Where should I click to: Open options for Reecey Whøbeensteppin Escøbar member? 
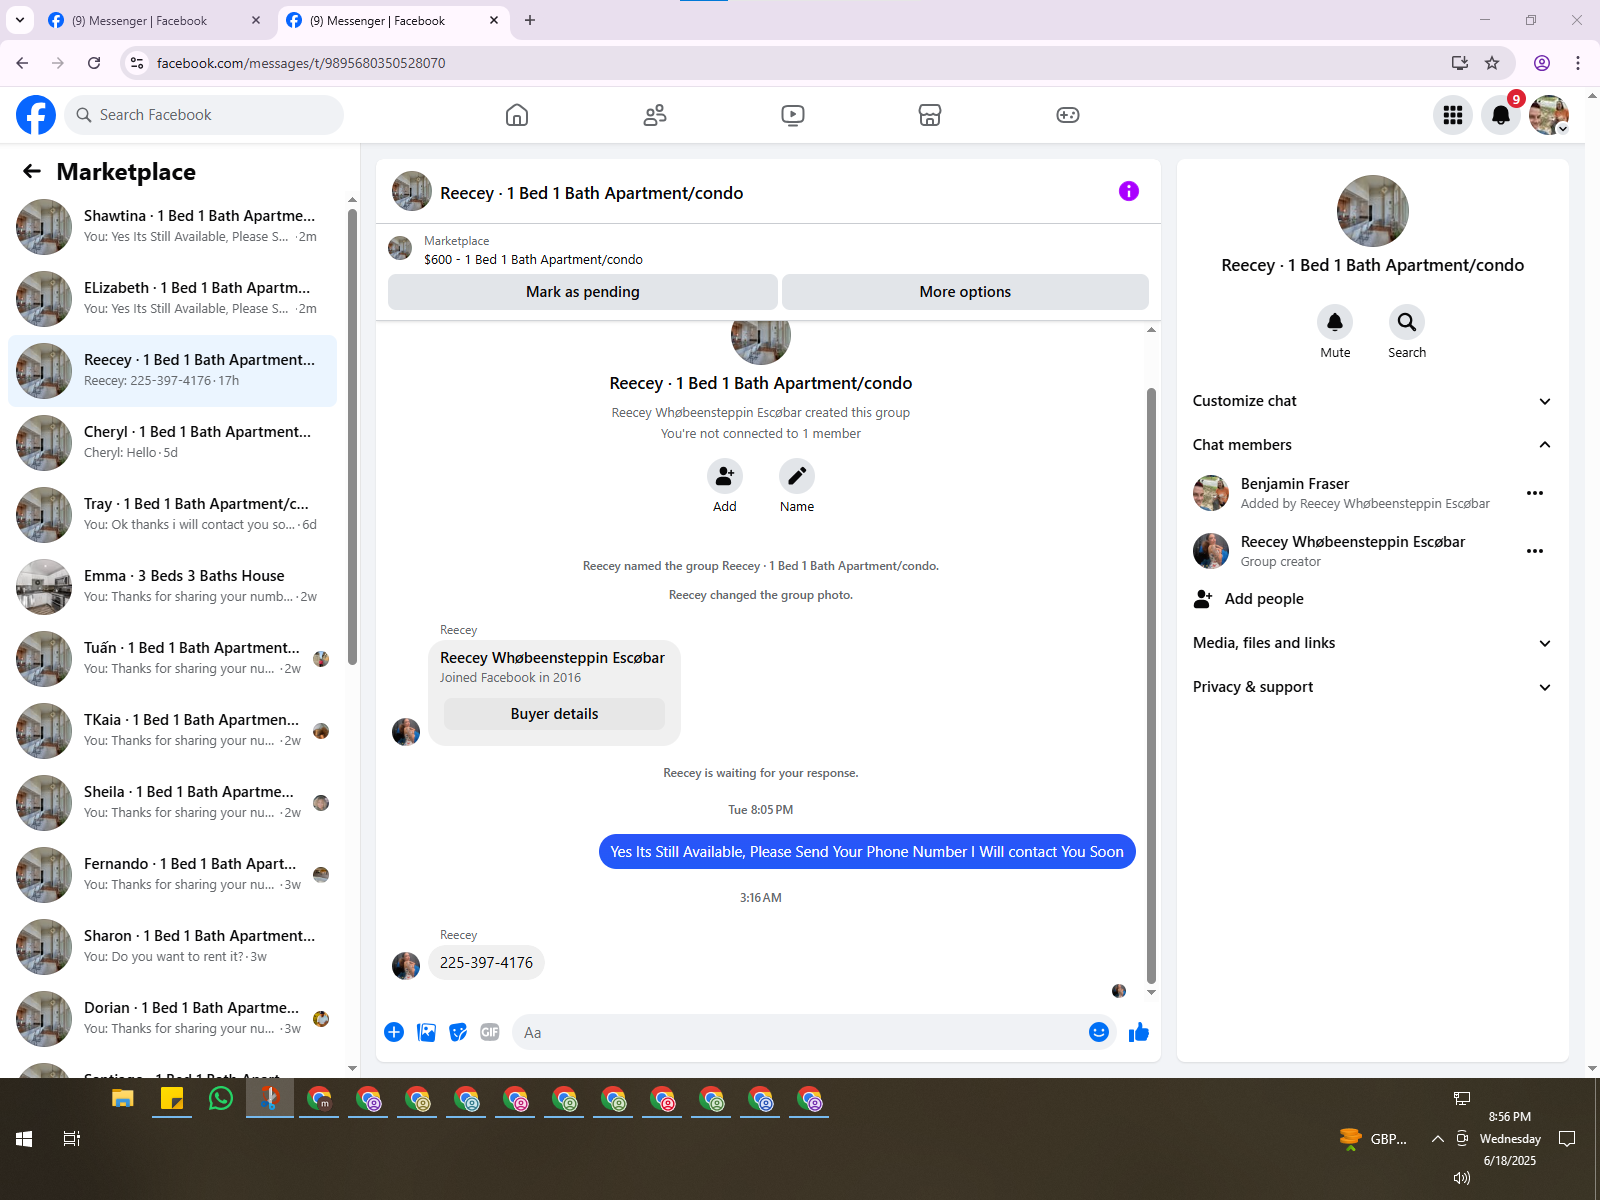coord(1535,551)
